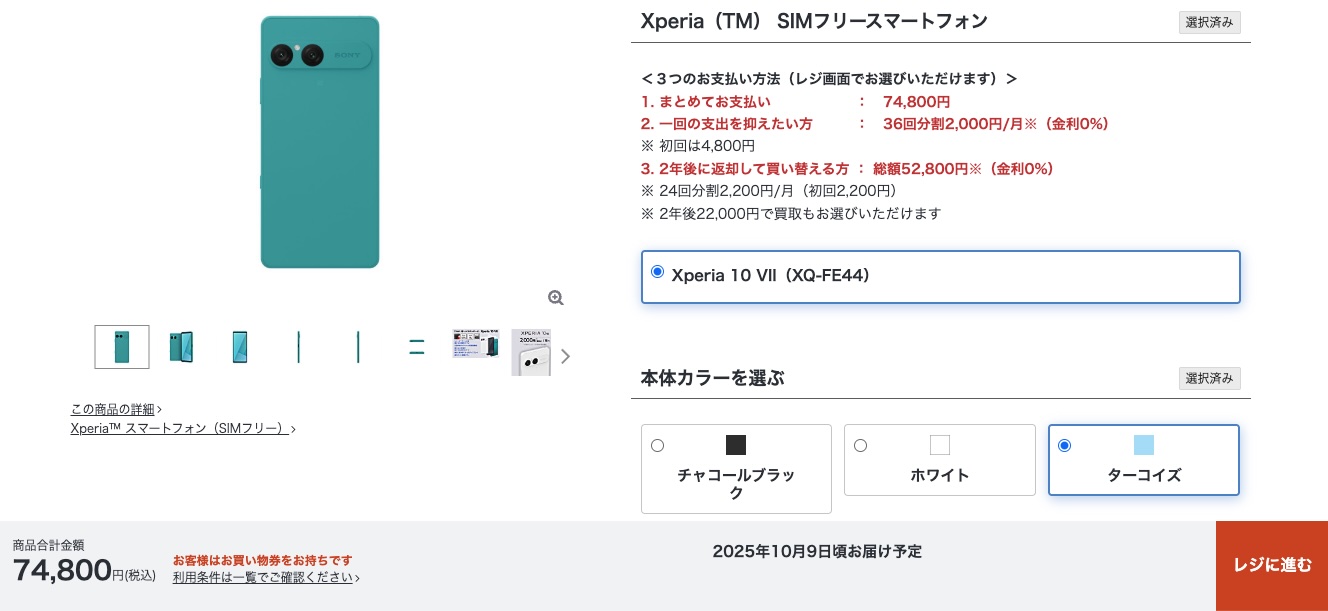Choose the チャコールブラック color radio button
The width and height of the screenshot is (1328, 611).
pos(657,446)
